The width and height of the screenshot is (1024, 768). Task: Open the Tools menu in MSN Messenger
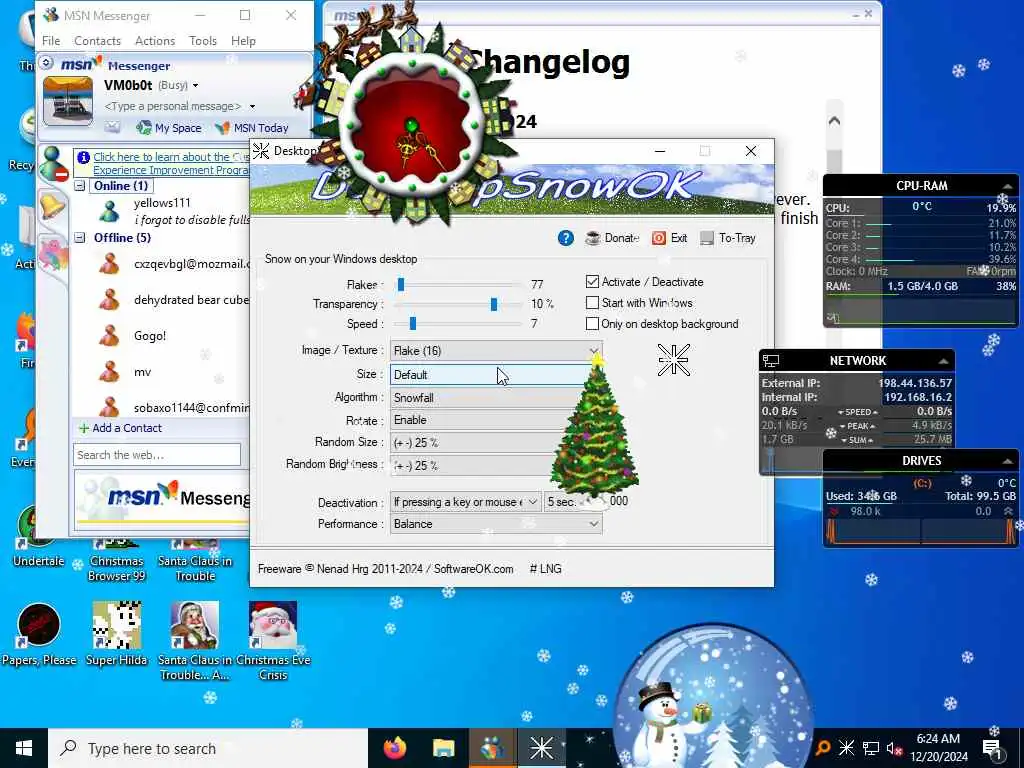pyautogui.click(x=203, y=40)
